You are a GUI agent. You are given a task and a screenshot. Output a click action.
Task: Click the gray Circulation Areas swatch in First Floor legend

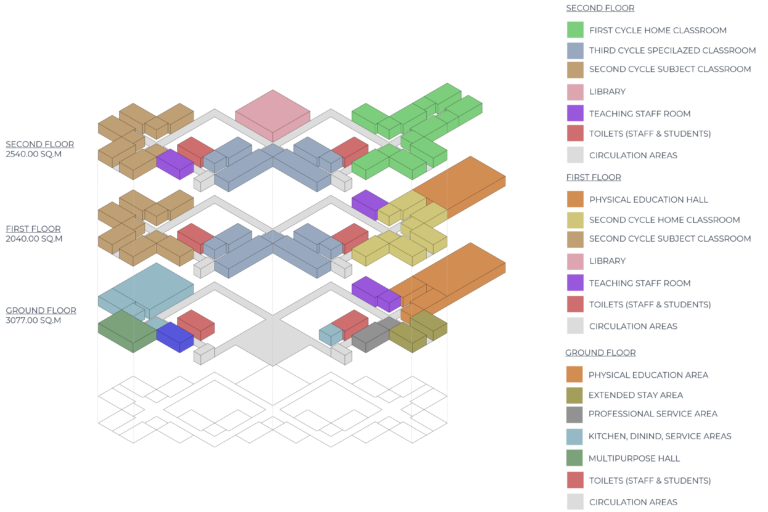(x=575, y=326)
